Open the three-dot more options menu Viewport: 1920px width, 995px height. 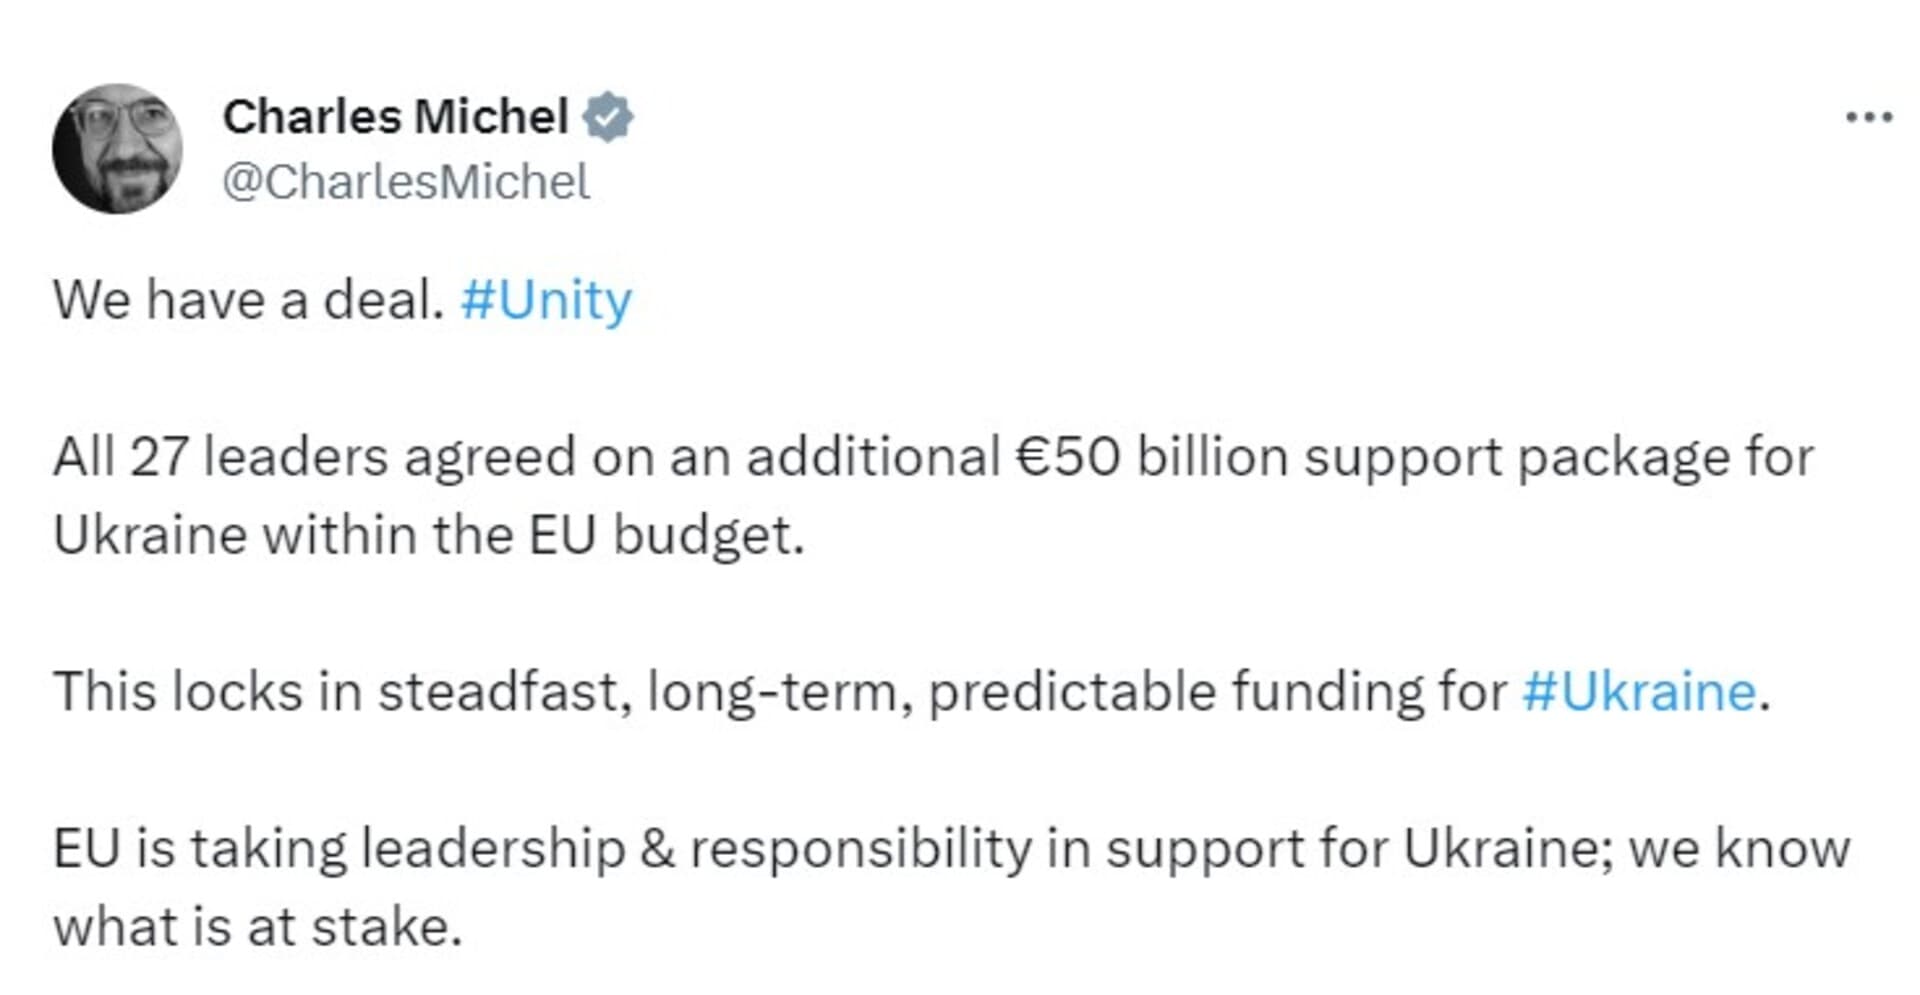[1868, 118]
